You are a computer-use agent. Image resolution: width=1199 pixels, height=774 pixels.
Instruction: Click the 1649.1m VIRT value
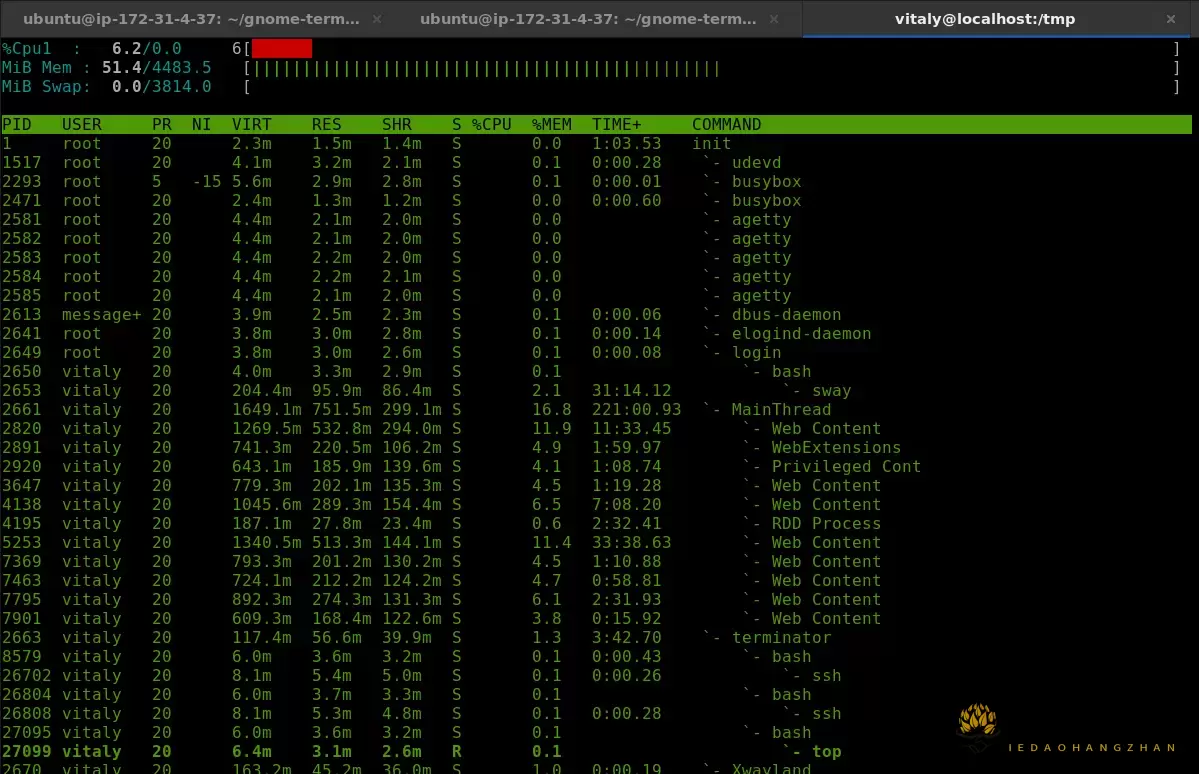(267, 410)
